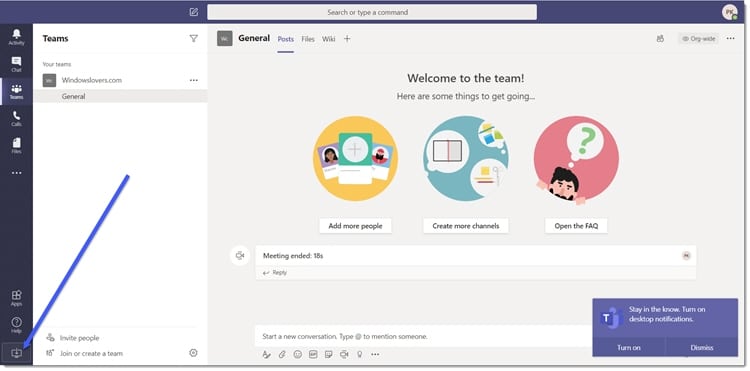The height and width of the screenshot is (371, 750).
Task: Switch to the Files tab
Action: click(x=308, y=39)
